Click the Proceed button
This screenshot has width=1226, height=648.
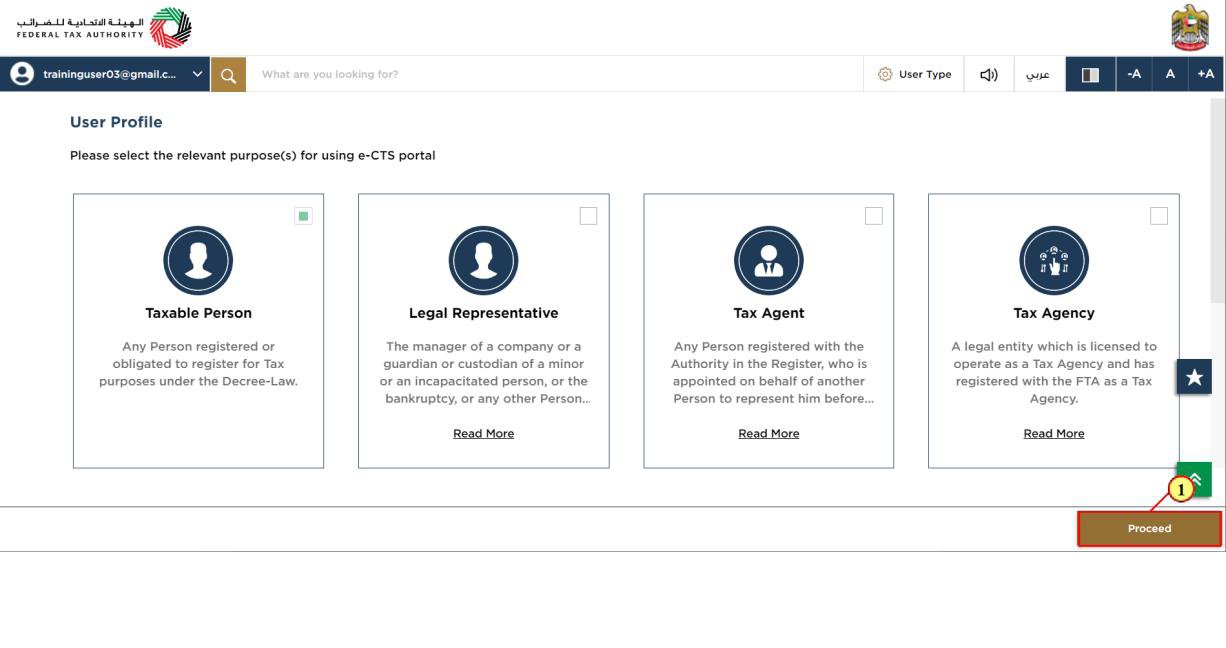[1149, 529]
